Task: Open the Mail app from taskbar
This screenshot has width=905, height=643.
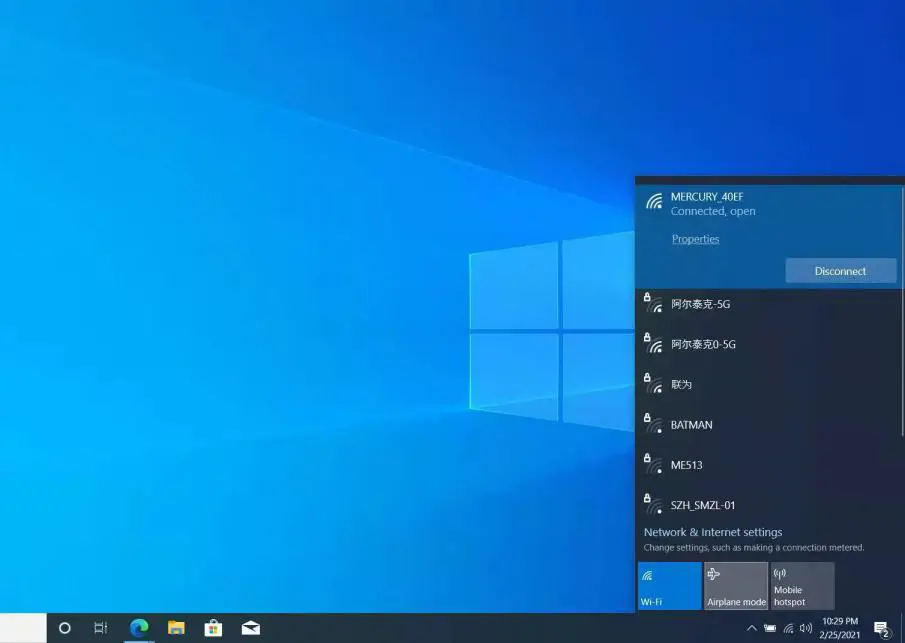Action: 250,628
